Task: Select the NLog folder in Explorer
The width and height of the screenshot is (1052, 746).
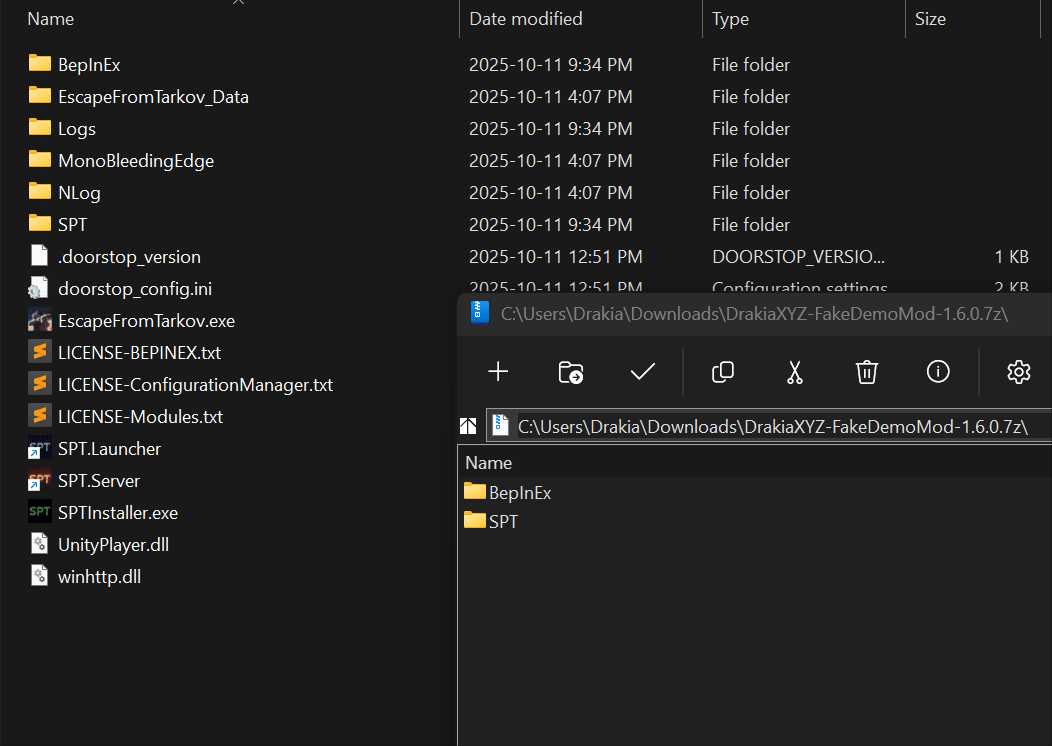Action: [64, 193]
